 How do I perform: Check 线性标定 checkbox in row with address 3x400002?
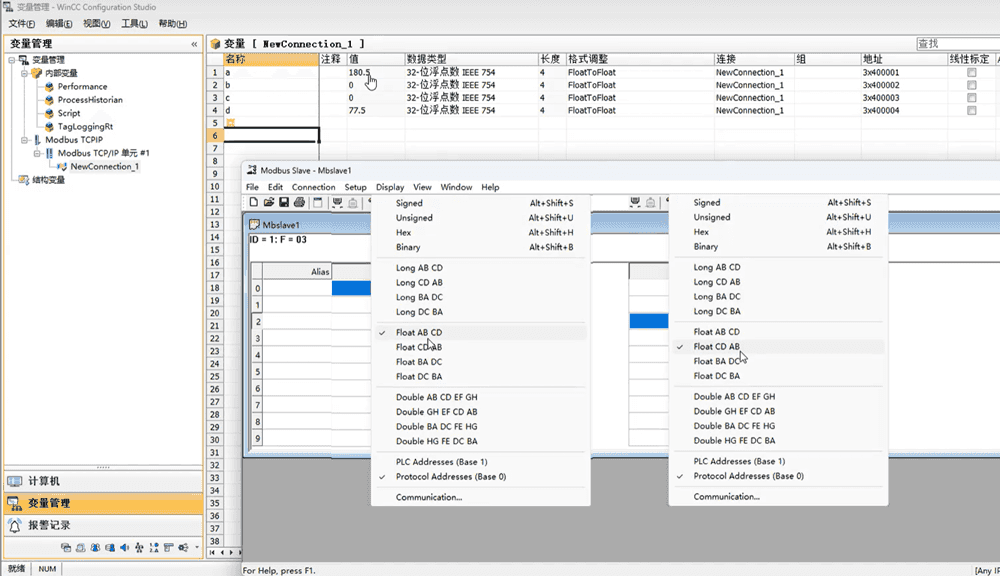(x=971, y=86)
